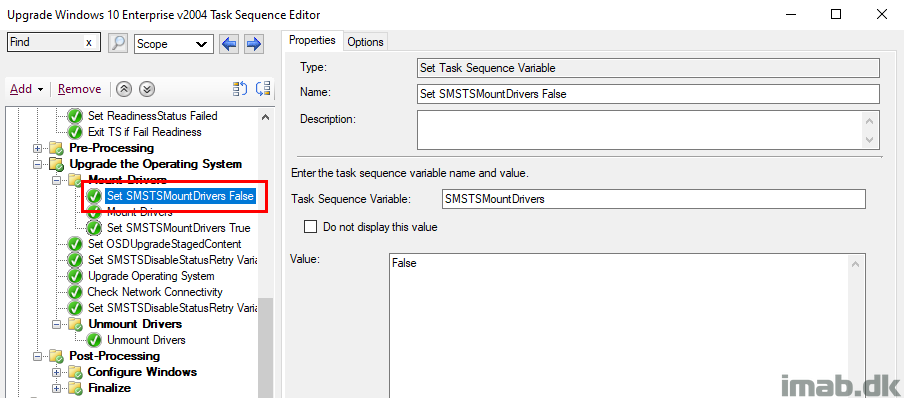Click the read-only Type field
904x398 pixels.
click(648, 68)
